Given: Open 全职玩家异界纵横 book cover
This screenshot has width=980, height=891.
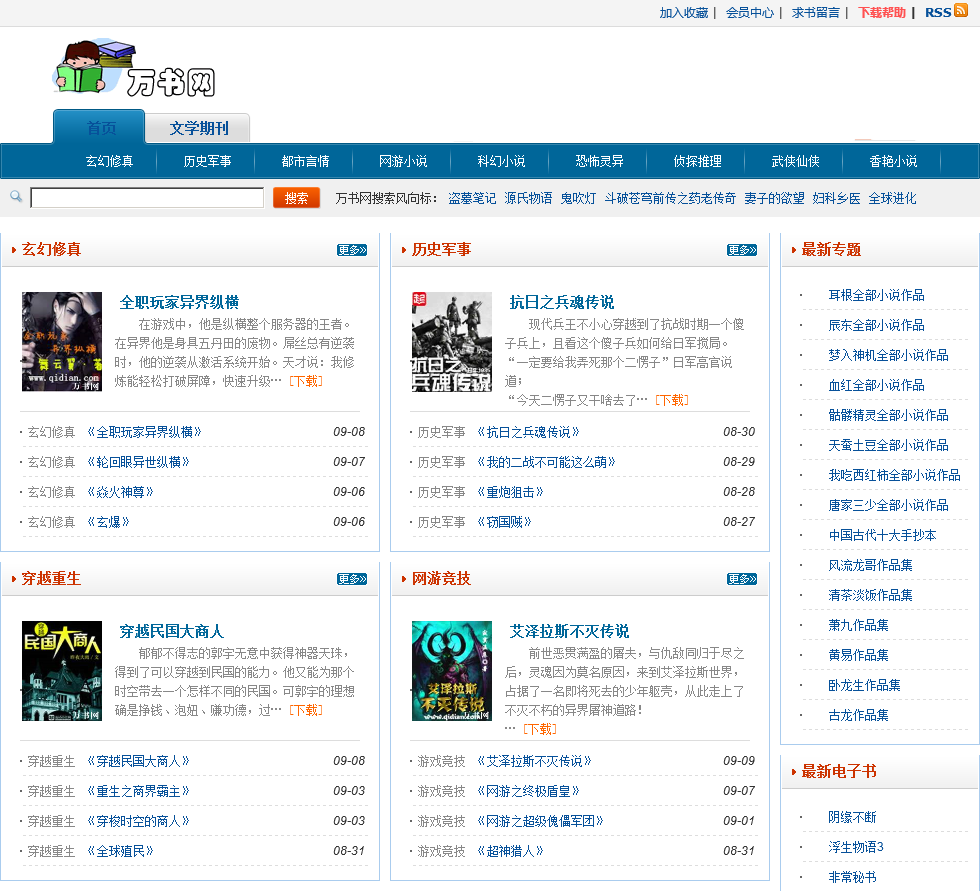Looking at the screenshot, I should [62, 341].
